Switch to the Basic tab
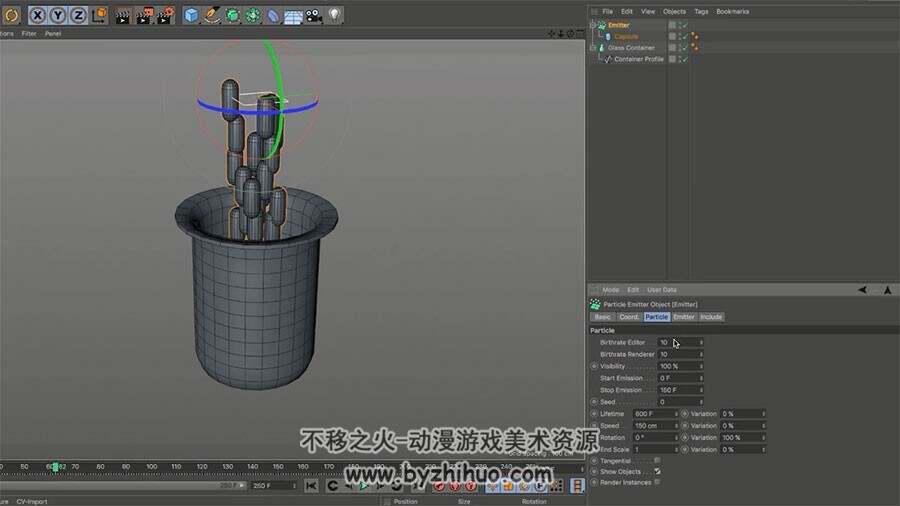This screenshot has height=506, width=900. [x=602, y=317]
